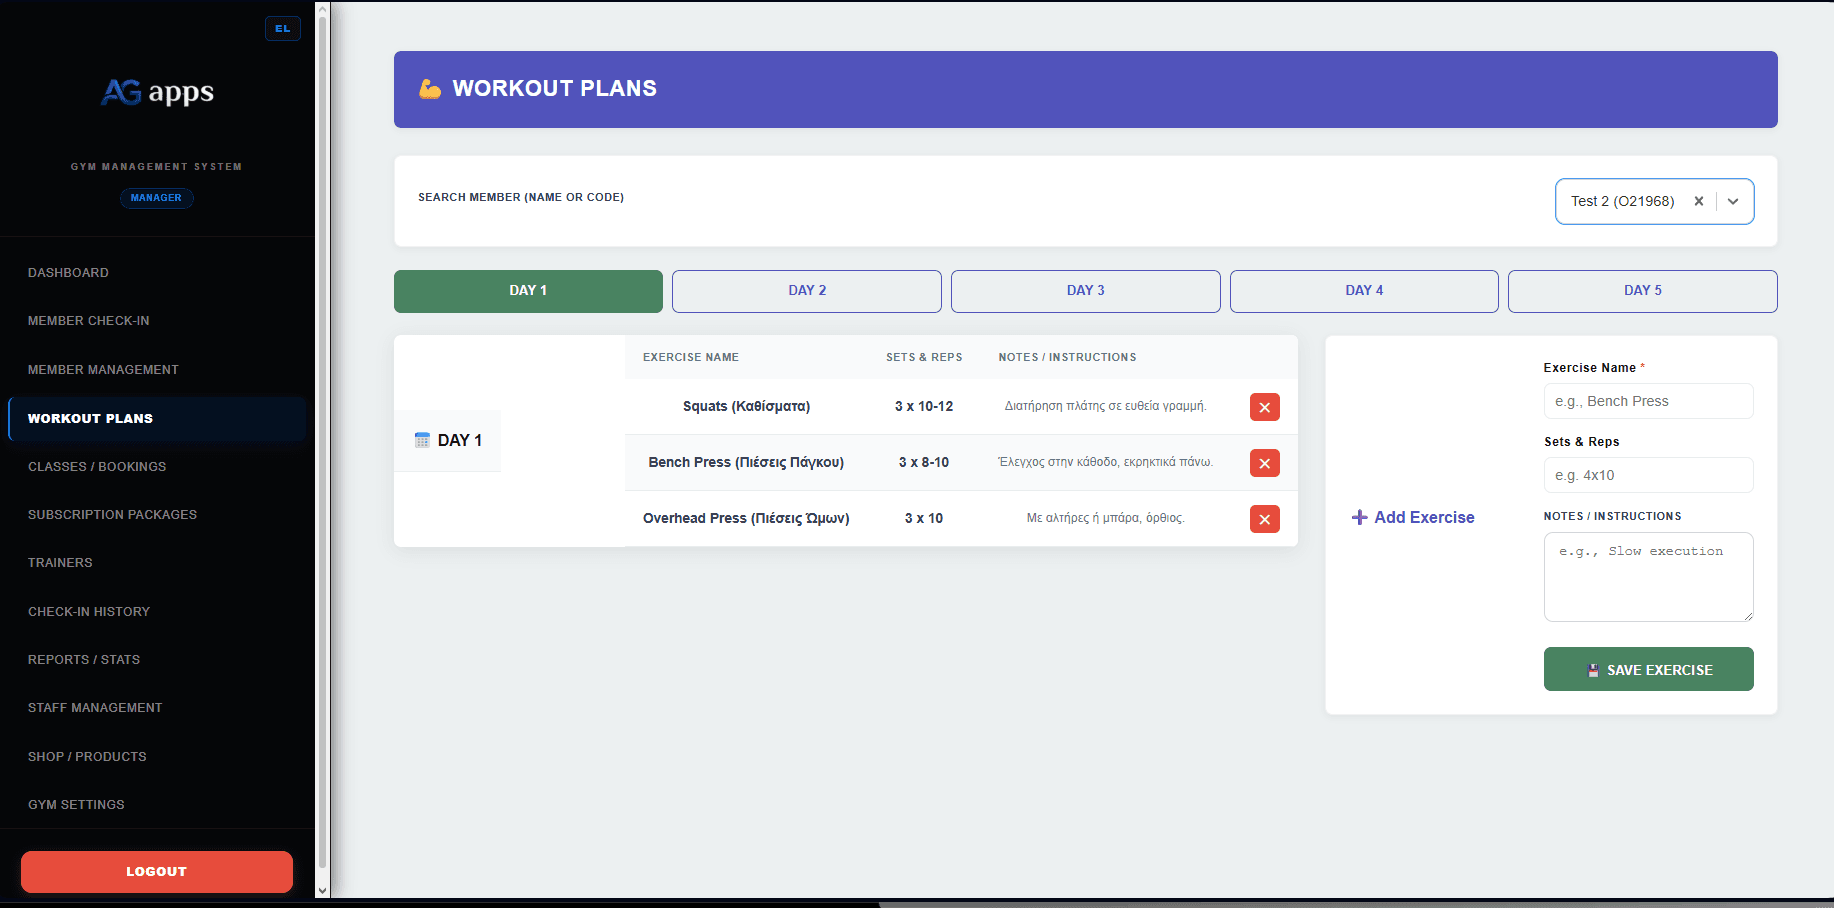Click the calendar icon beside DAY 1

(x=422, y=440)
